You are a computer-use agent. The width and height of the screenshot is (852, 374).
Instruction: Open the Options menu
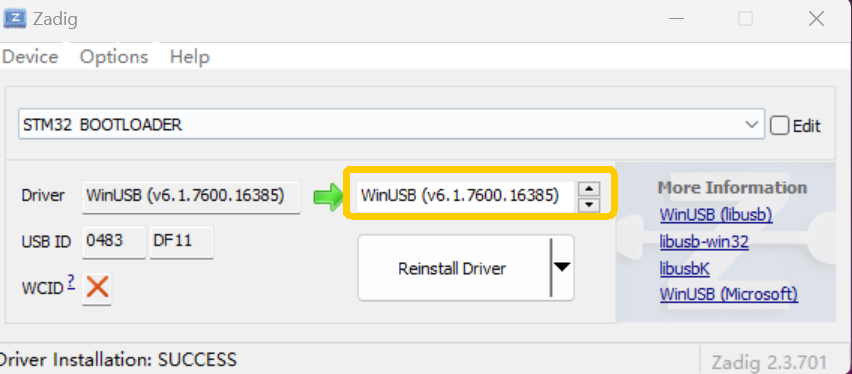pyautogui.click(x=114, y=57)
